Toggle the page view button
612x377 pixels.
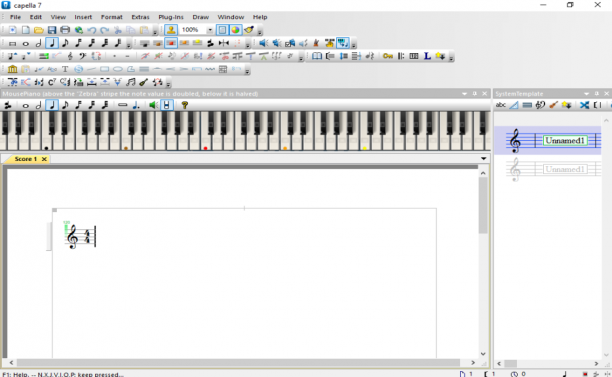click(222, 30)
